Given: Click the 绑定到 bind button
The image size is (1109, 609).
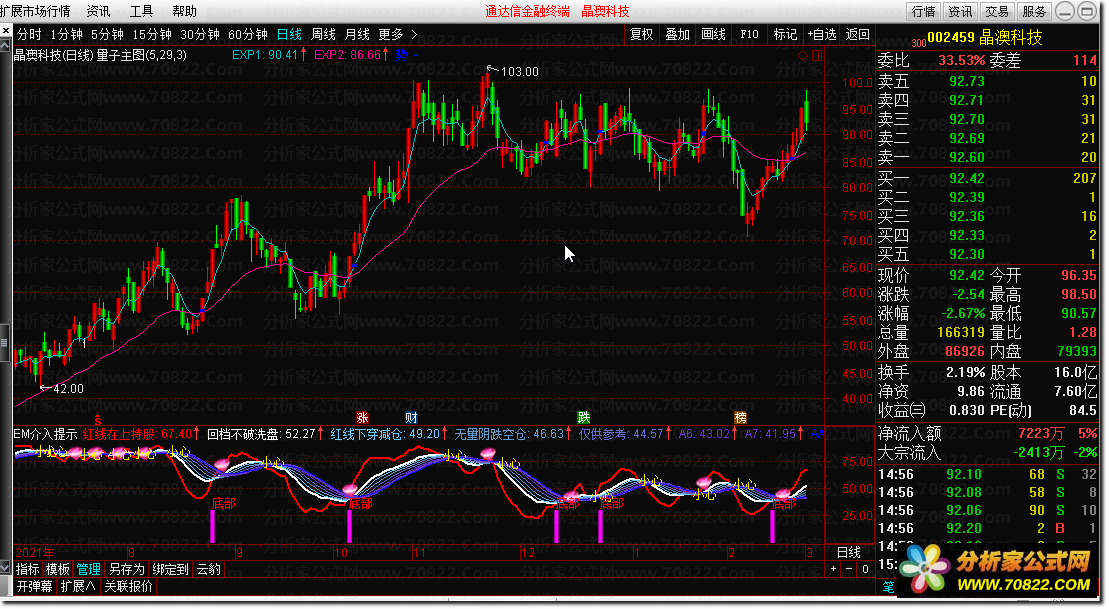Looking at the screenshot, I should [x=170, y=569].
